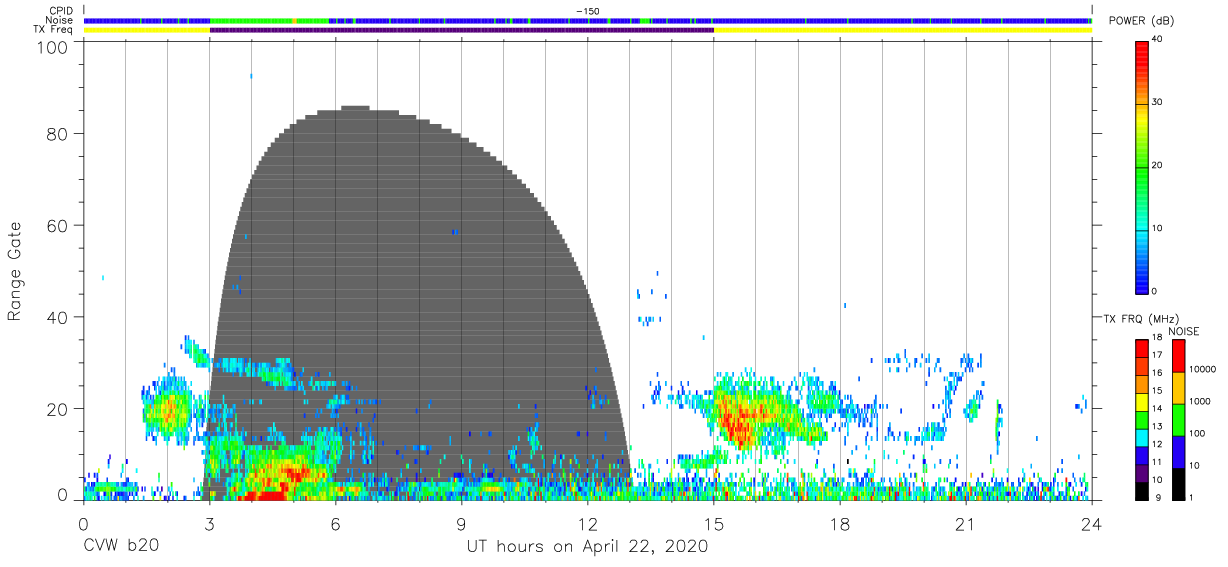Image resolution: width=1228 pixels, height=567 pixels.
Task: Click the y-axis tick label '40'
Action: 59,317
